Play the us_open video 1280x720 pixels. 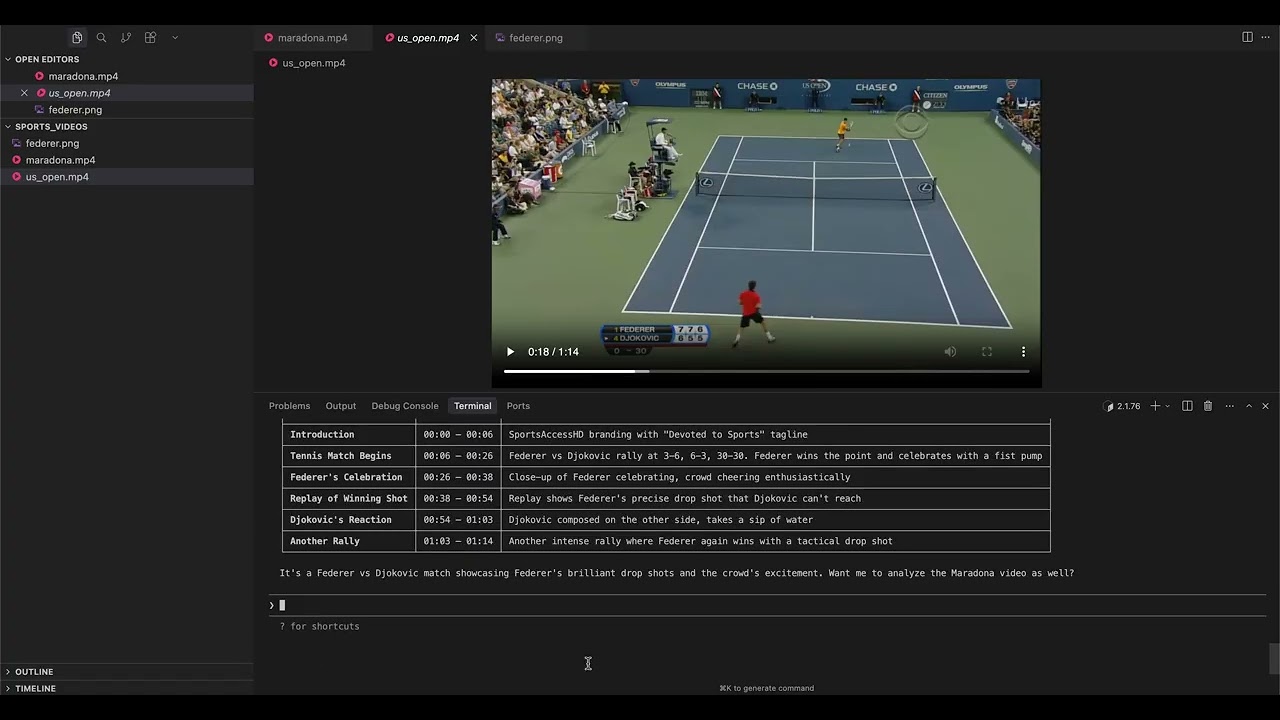click(510, 352)
